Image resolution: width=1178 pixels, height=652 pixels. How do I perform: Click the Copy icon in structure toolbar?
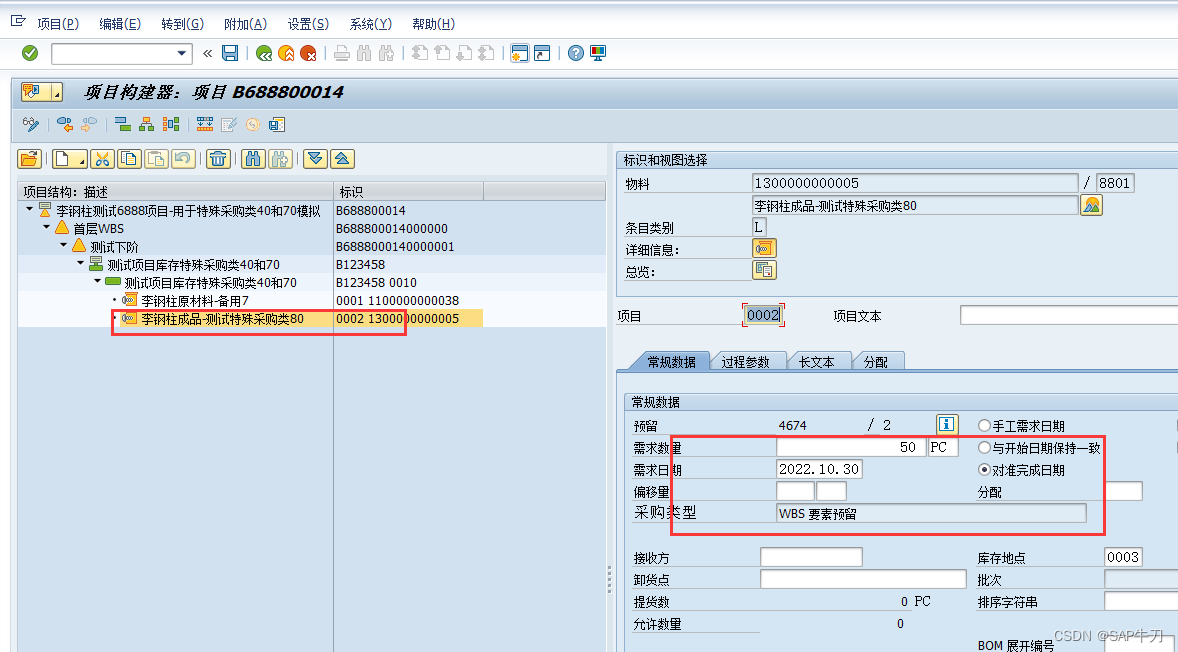pyautogui.click(x=130, y=159)
